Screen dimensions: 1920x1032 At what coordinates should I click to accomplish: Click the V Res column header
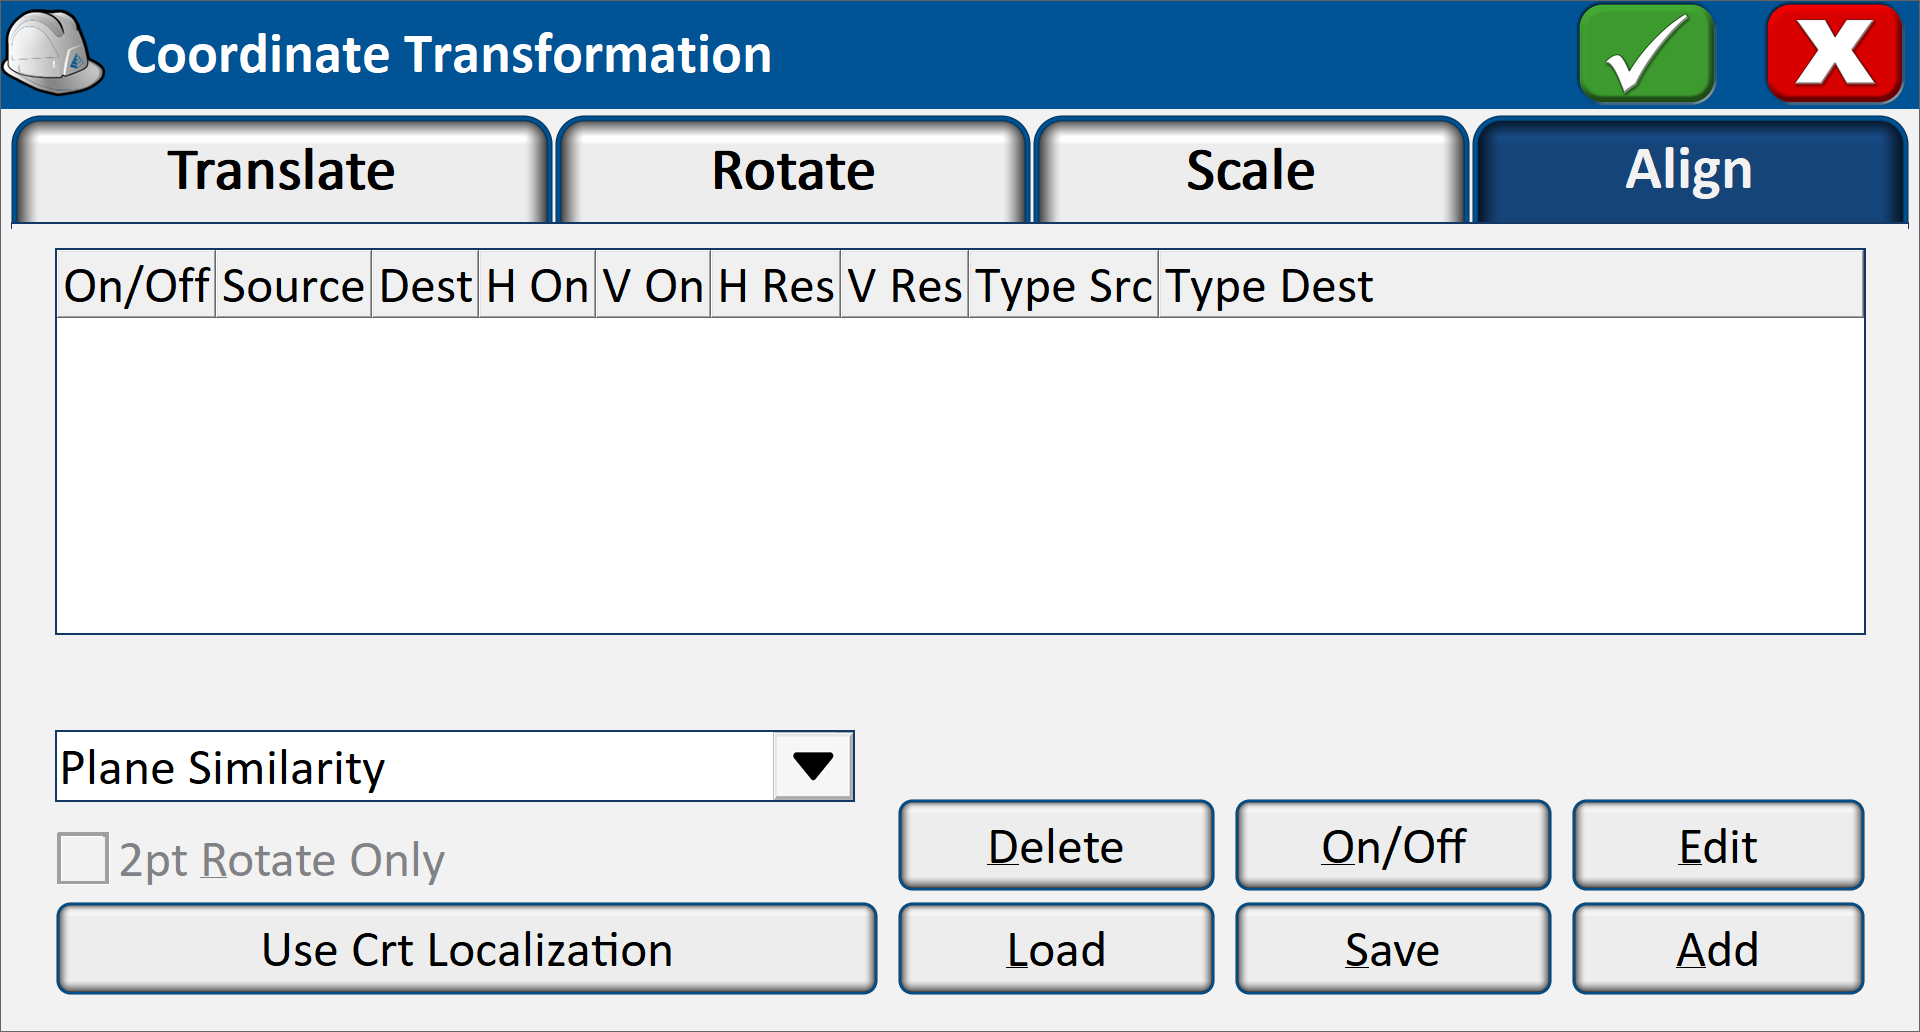(904, 286)
